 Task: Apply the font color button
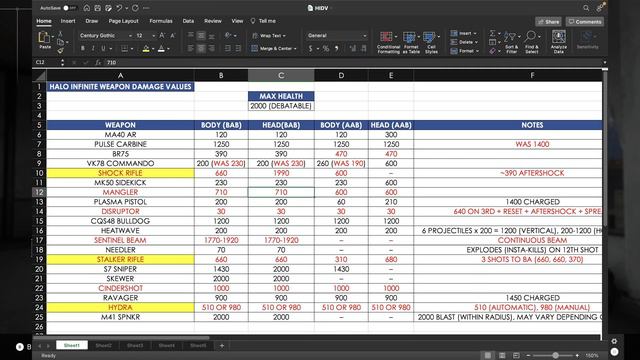[161, 49]
